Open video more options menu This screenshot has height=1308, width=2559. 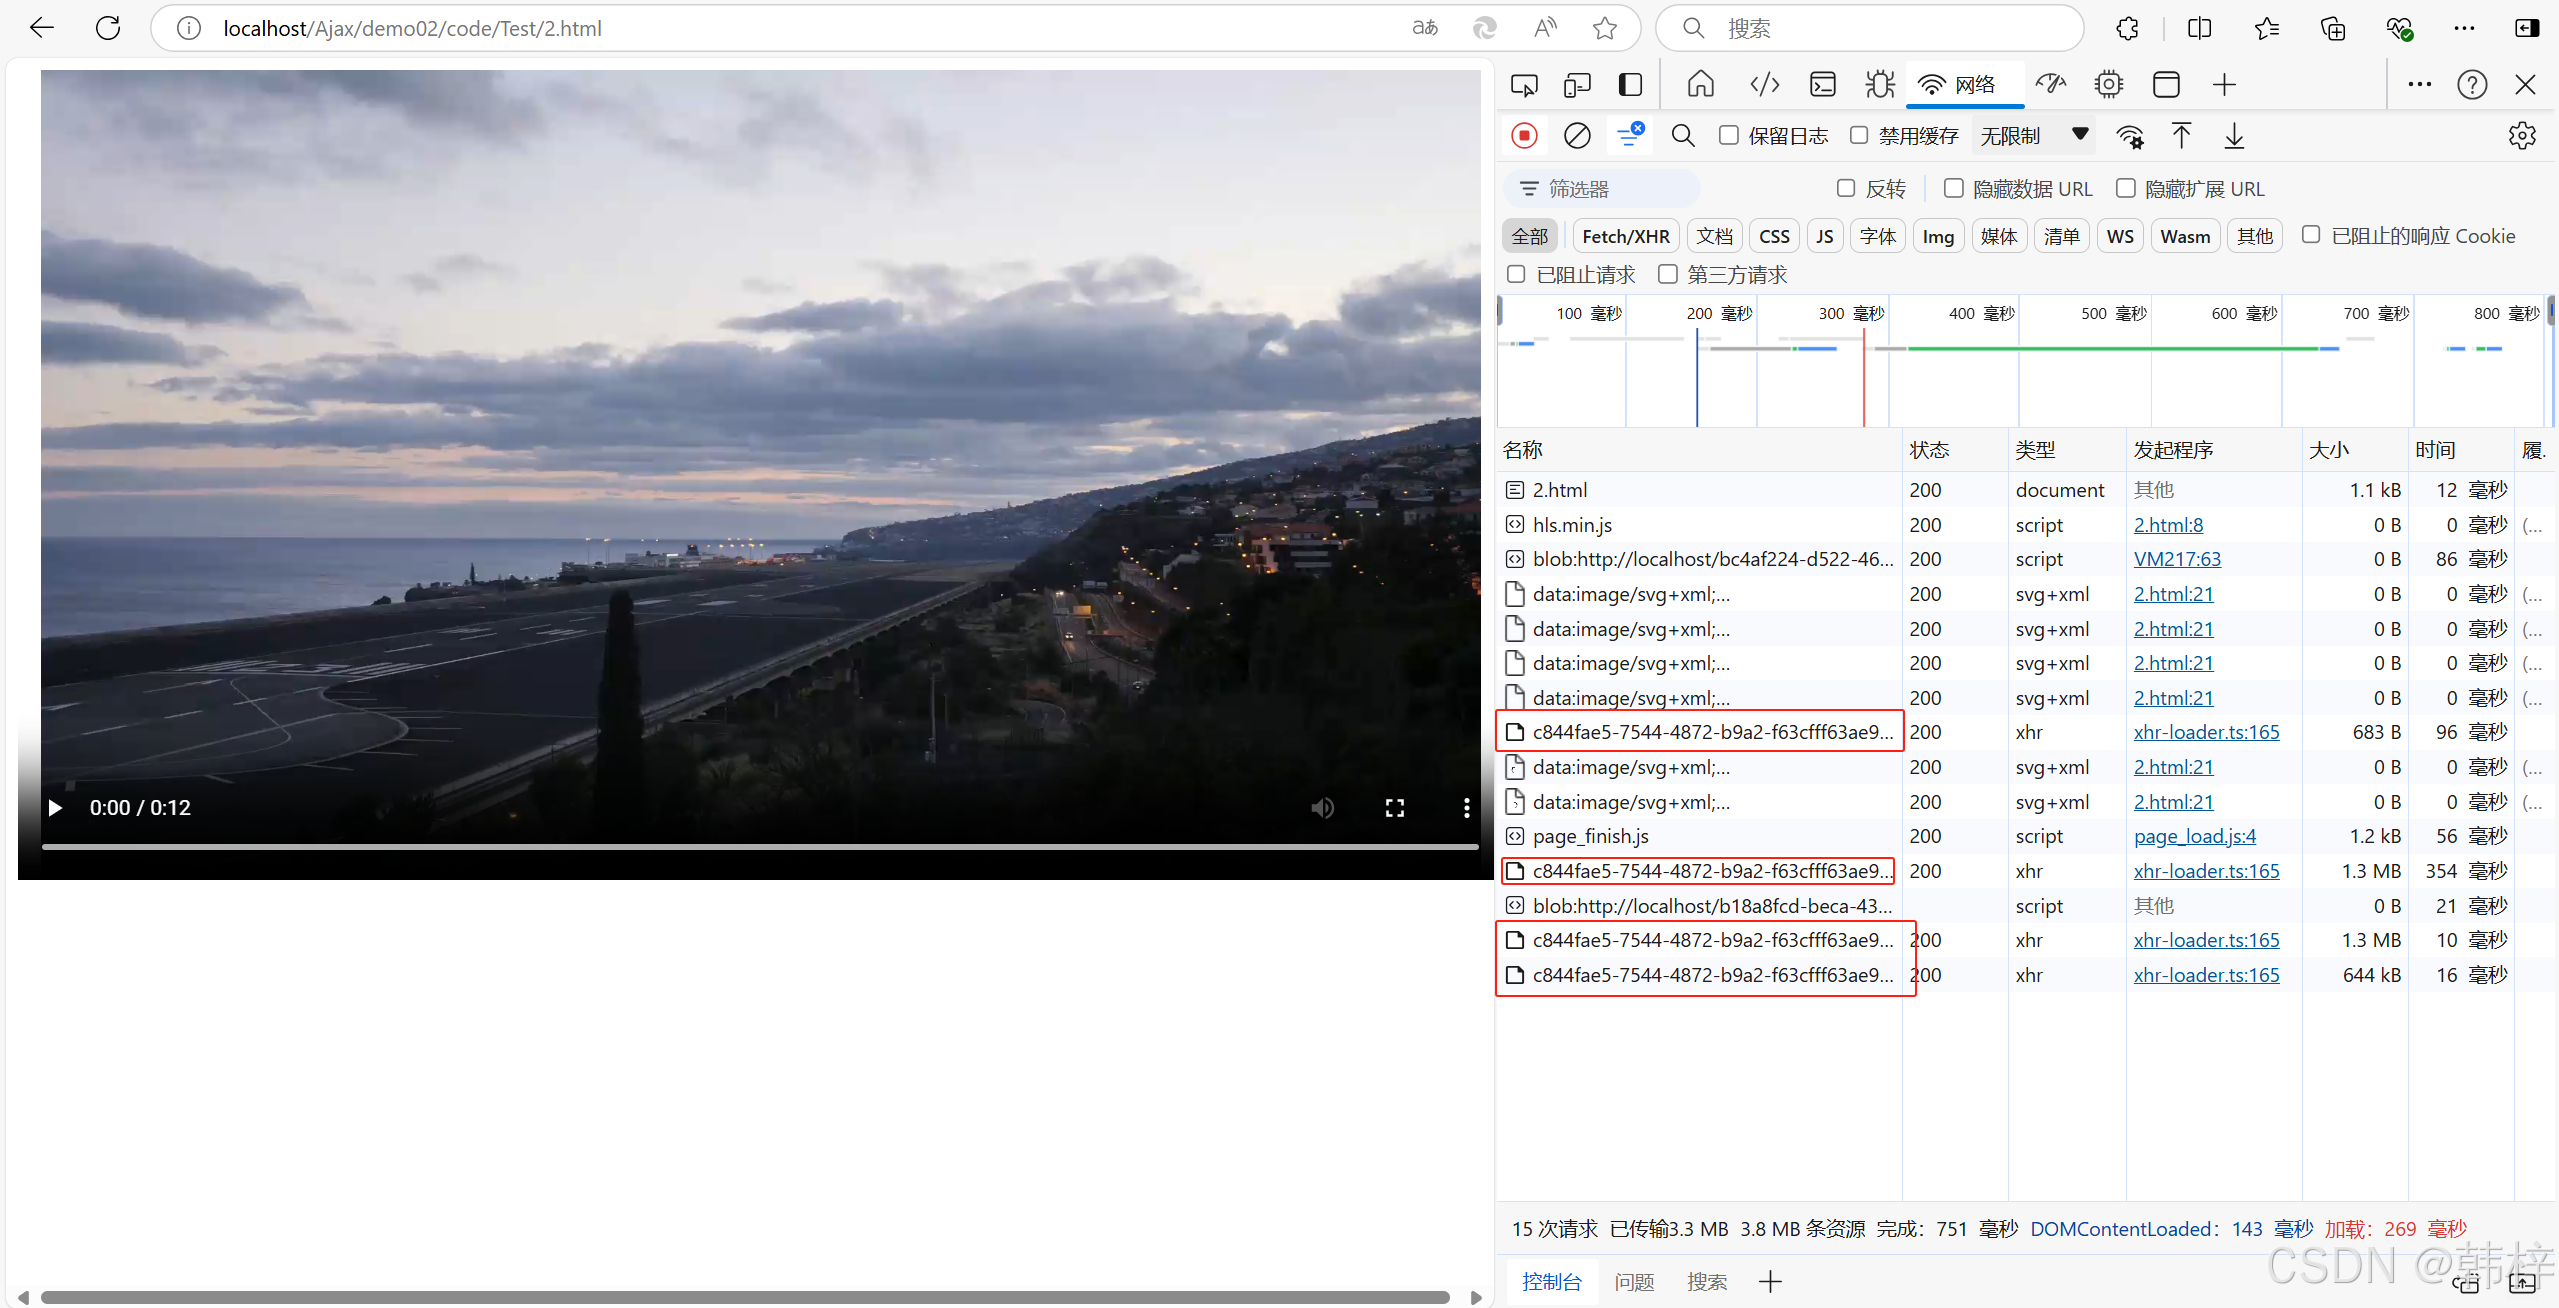(x=1466, y=807)
